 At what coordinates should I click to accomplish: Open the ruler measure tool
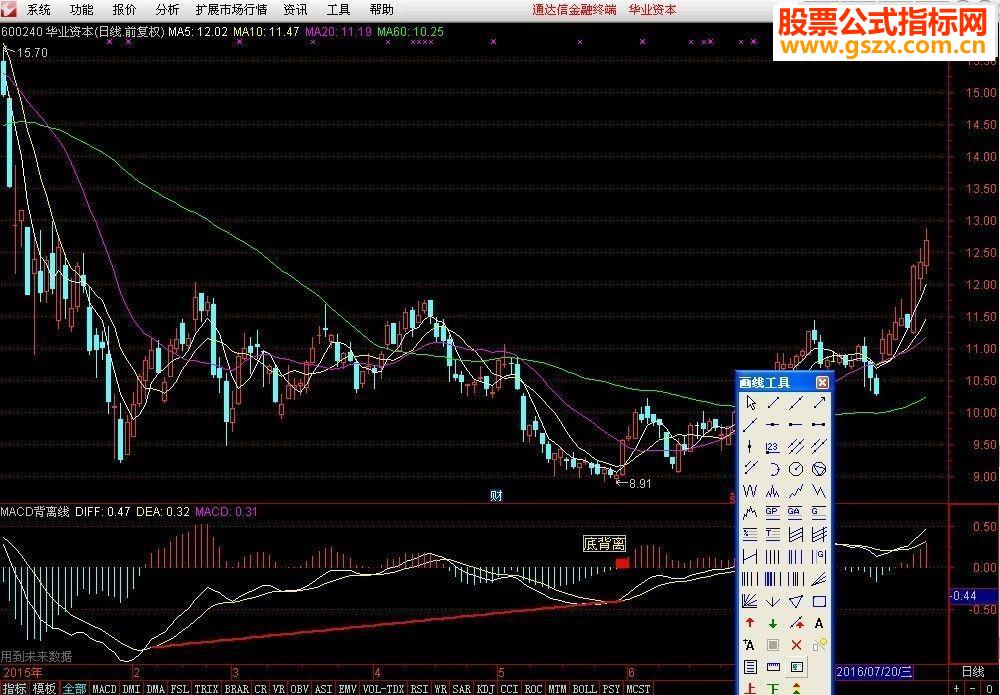pyautogui.click(x=773, y=667)
